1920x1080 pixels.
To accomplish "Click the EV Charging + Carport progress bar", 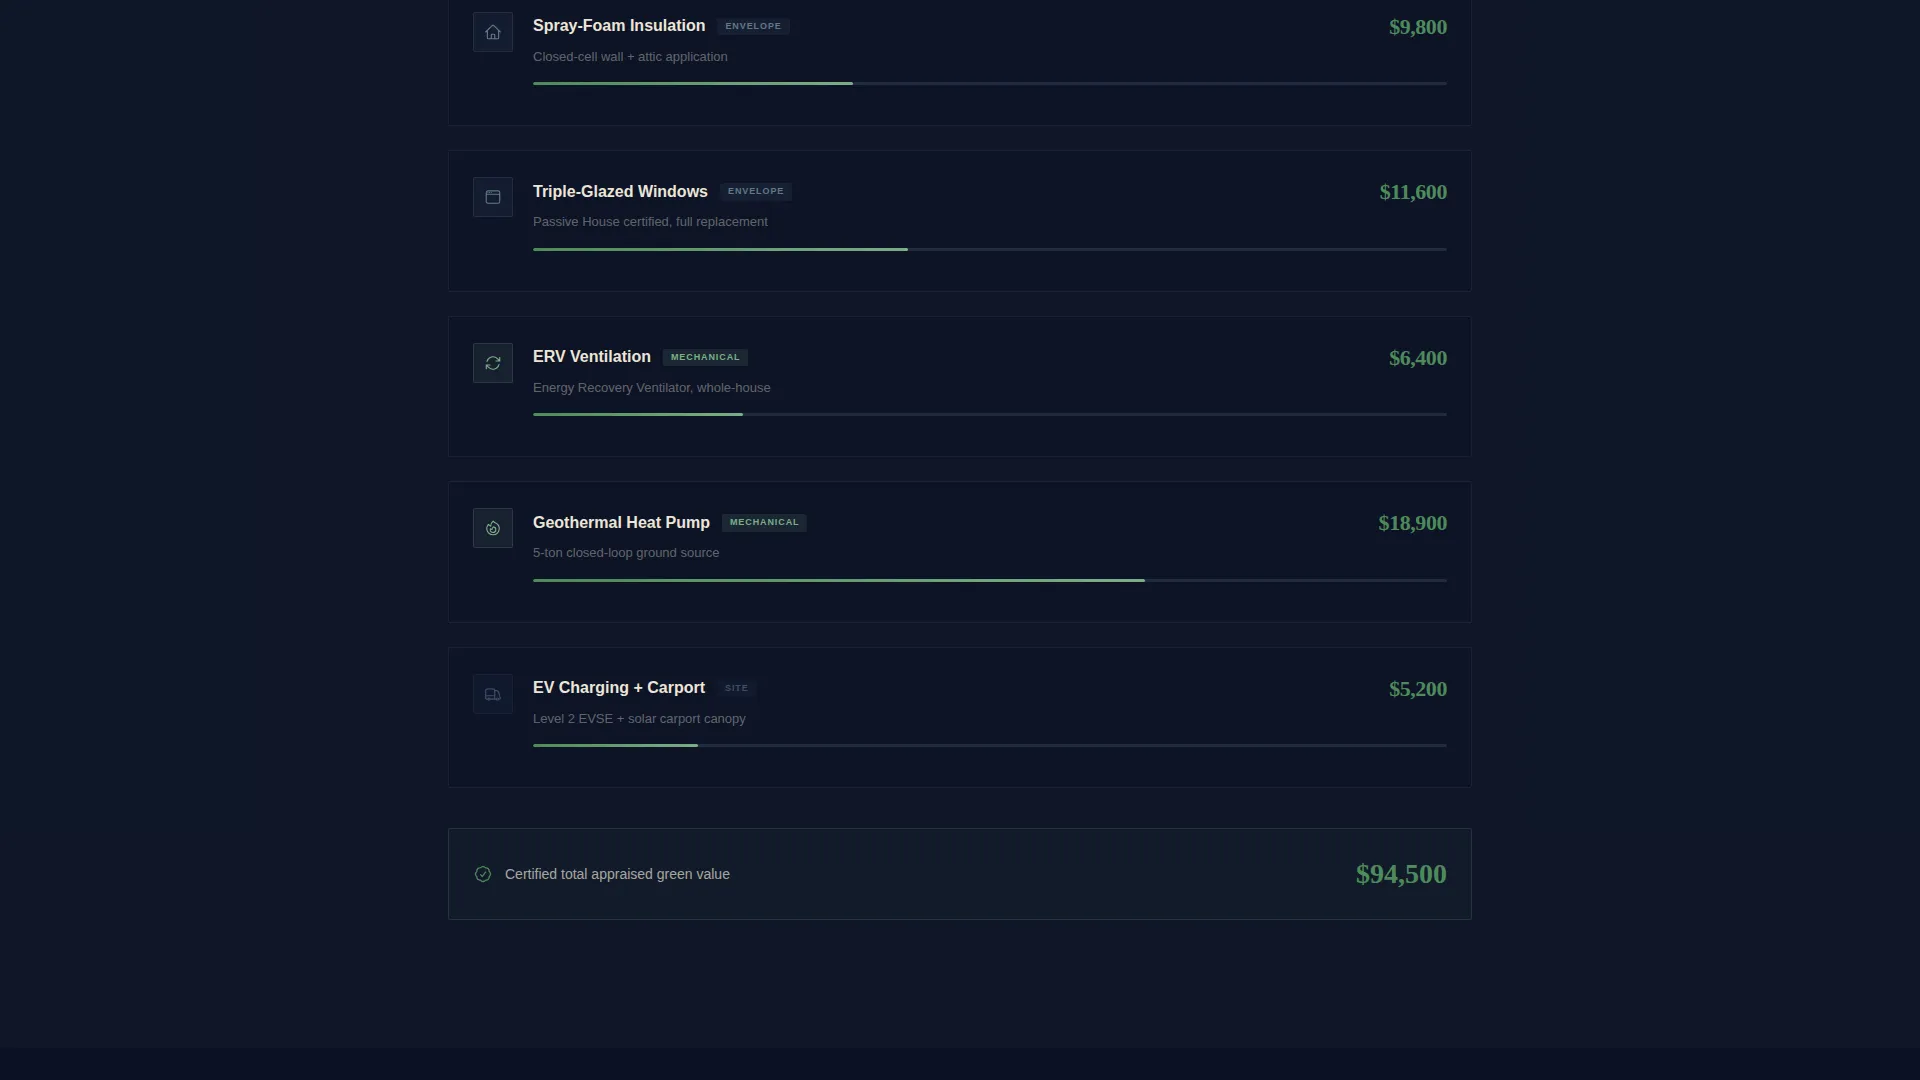I will 990,745.
